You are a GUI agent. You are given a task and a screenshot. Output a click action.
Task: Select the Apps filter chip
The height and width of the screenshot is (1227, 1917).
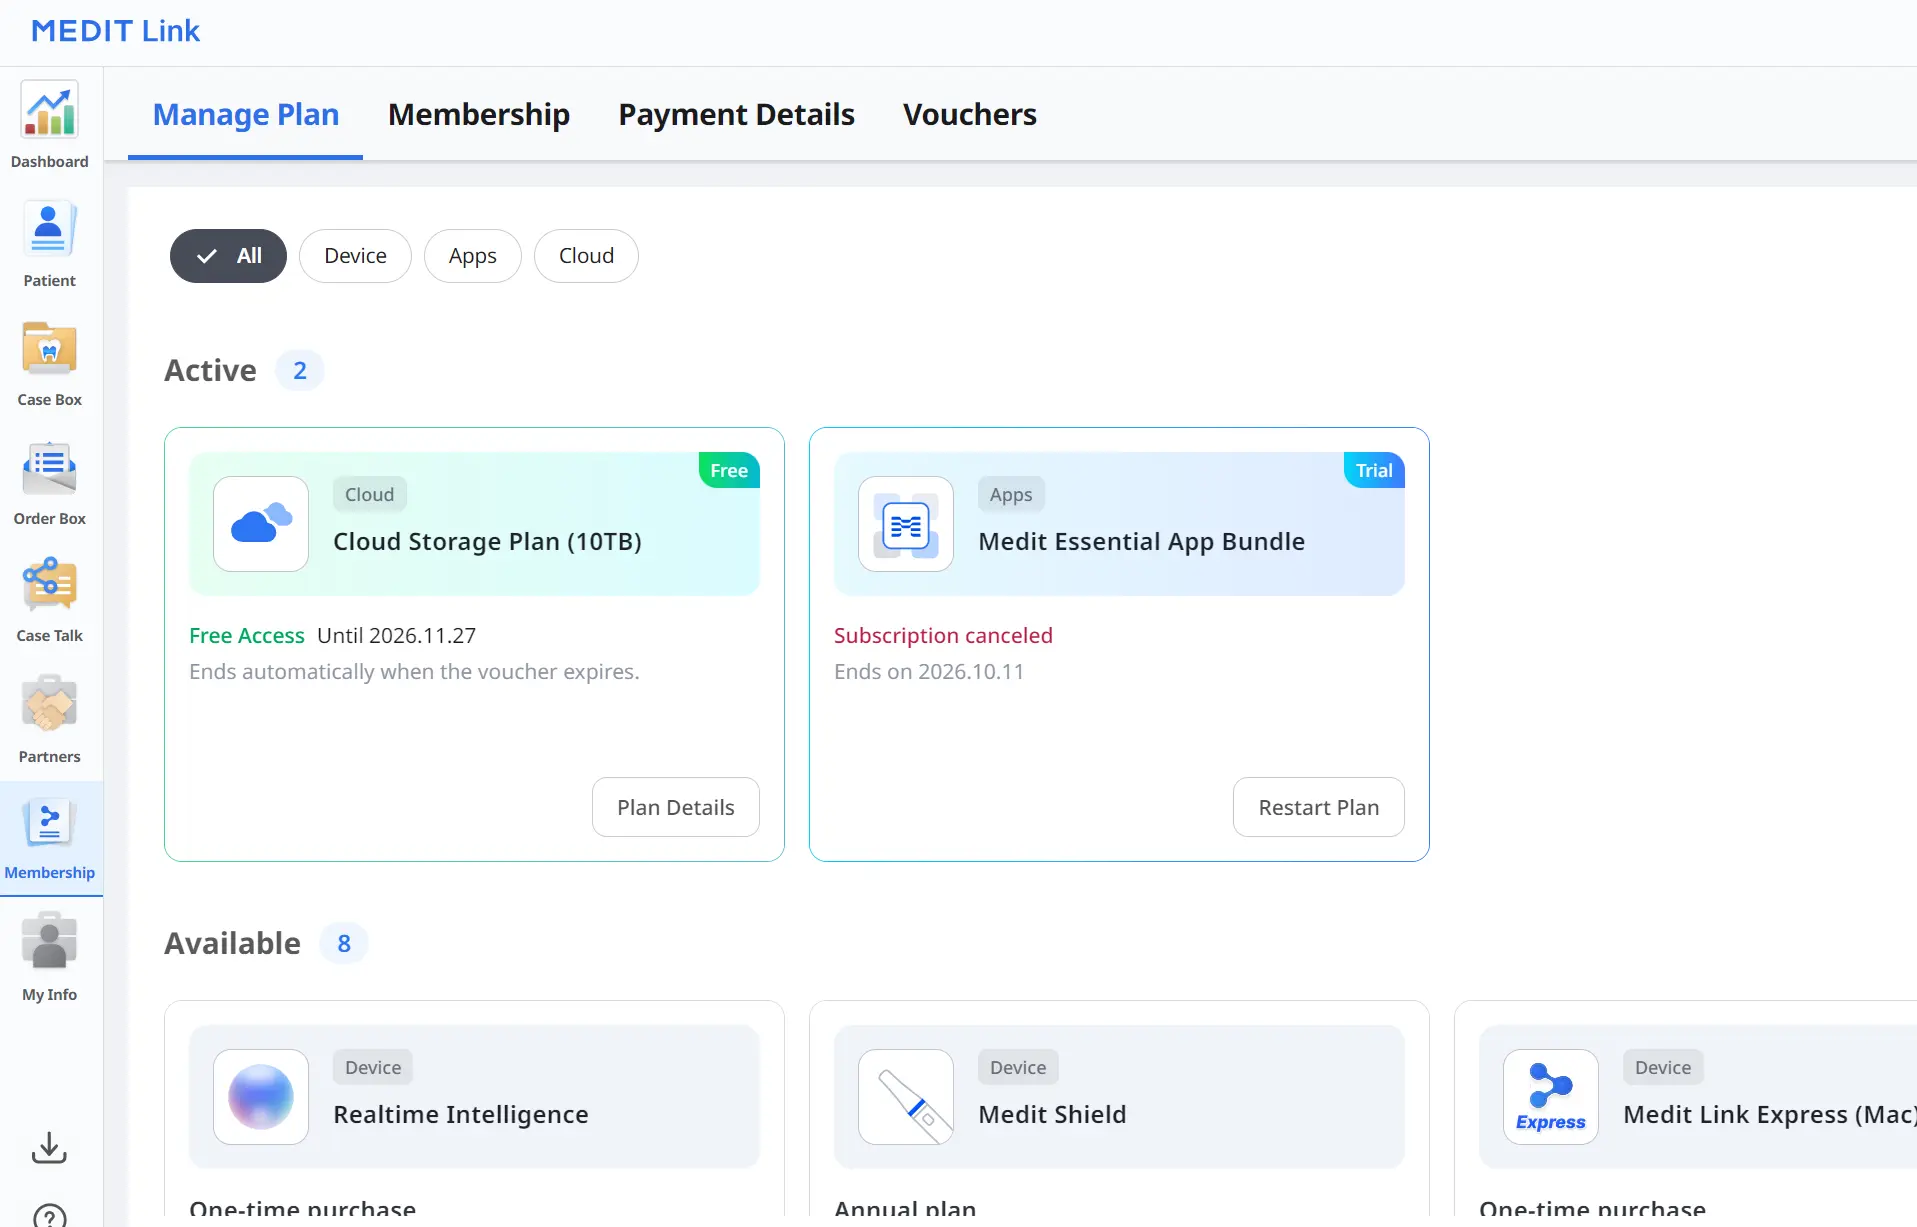(473, 256)
